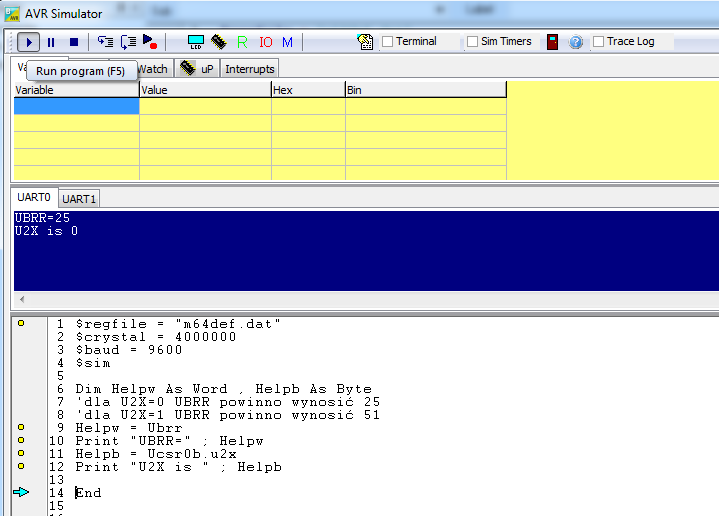
Task: Toggle breakpoint marker on line 9
Action: click(x=21, y=427)
